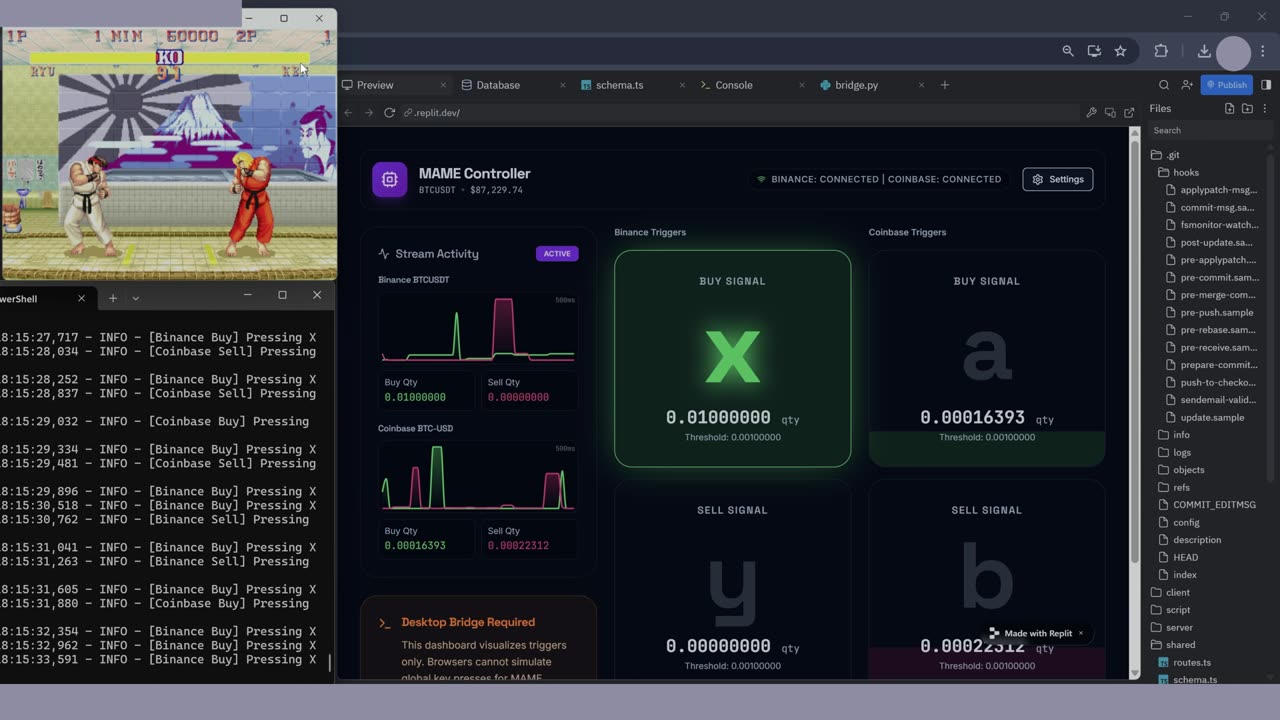1280x720 pixels.
Task: Open the routes.ts file
Action: [x=1191, y=662]
